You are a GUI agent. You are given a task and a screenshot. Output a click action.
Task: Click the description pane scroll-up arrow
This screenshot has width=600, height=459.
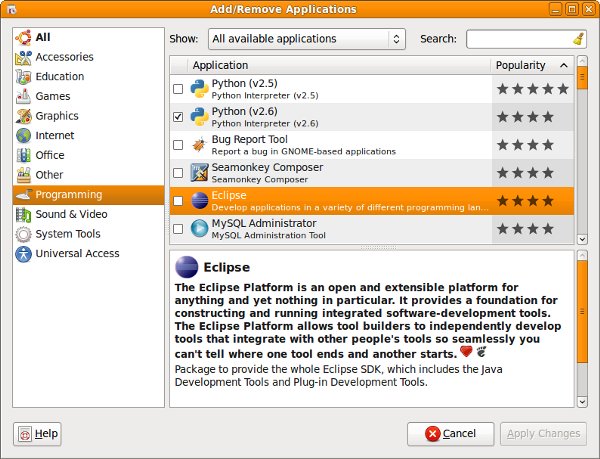pyautogui.click(x=582, y=256)
